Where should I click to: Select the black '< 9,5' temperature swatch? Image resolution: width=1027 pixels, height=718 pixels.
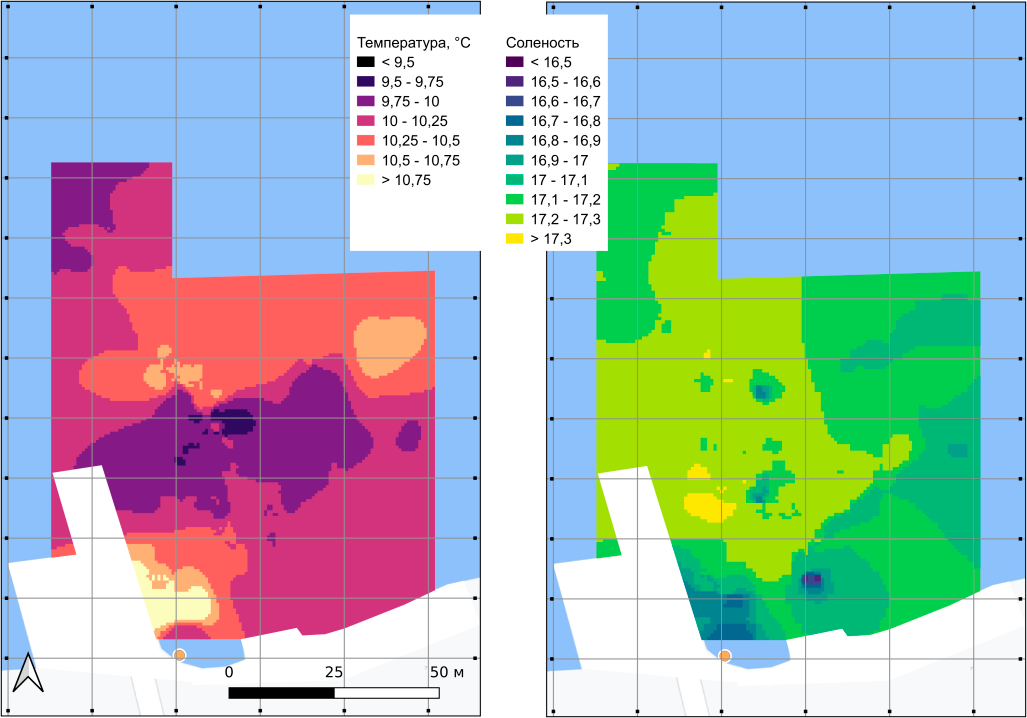point(367,63)
